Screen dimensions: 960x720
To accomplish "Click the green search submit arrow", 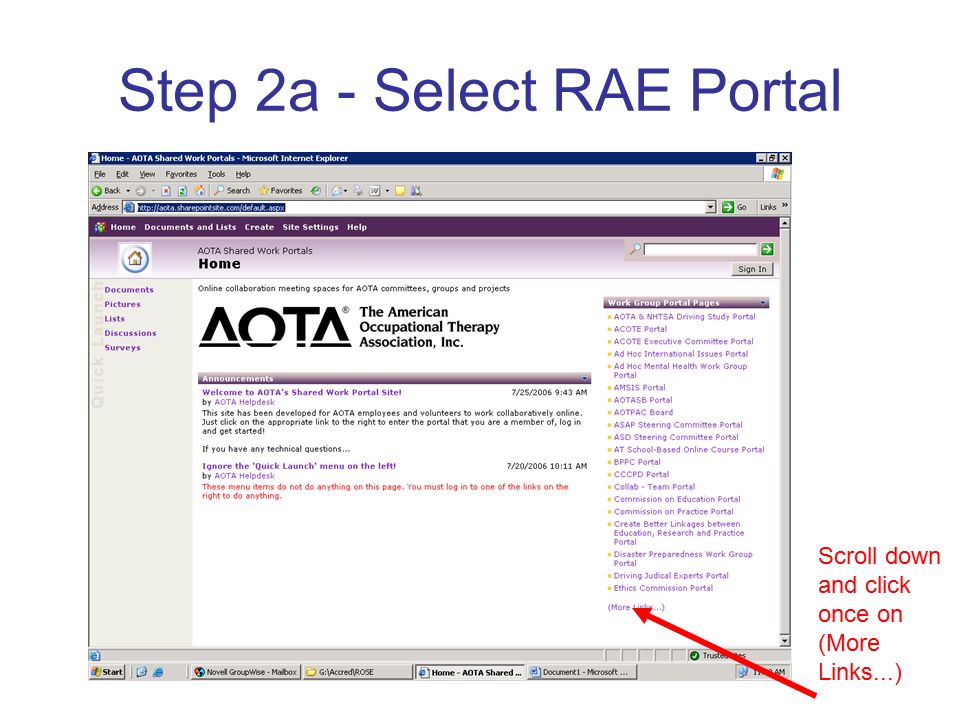I will pos(767,249).
